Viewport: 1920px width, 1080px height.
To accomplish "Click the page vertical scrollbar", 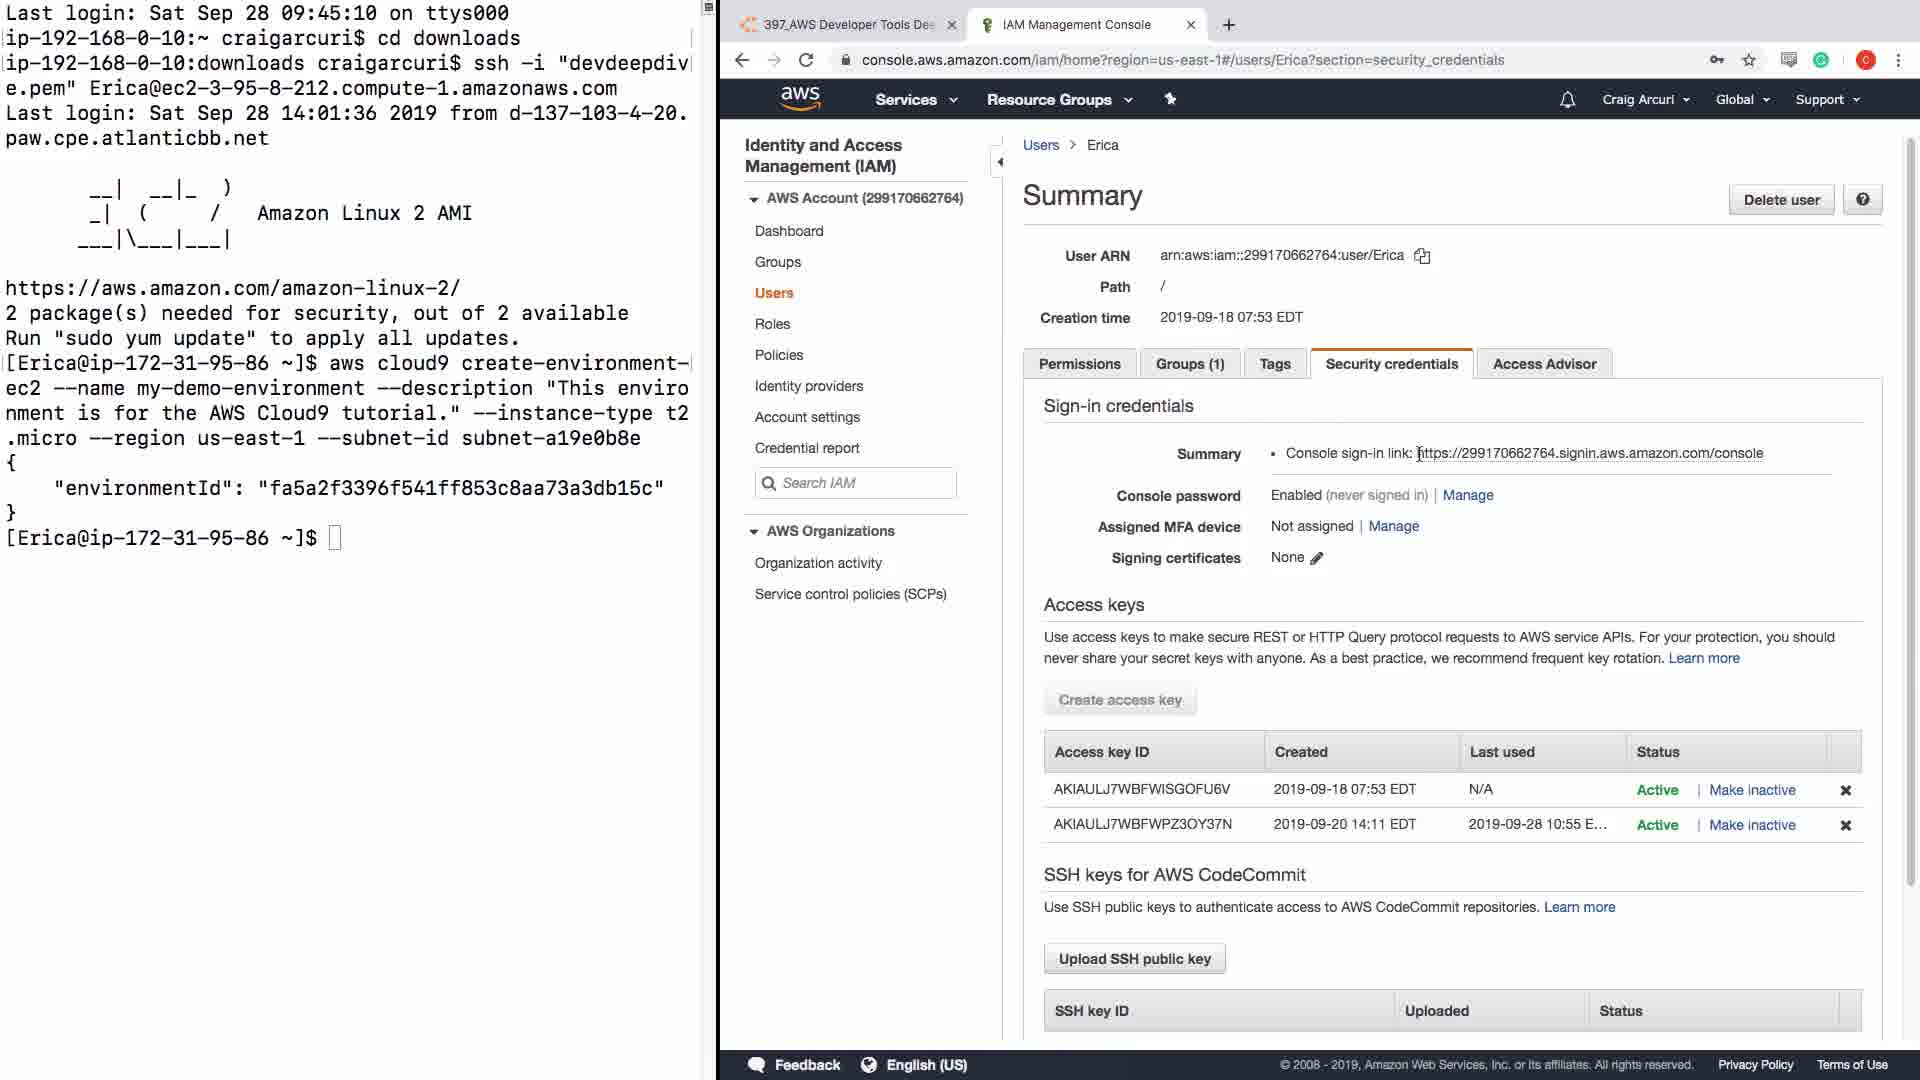I will pos(1910,500).
